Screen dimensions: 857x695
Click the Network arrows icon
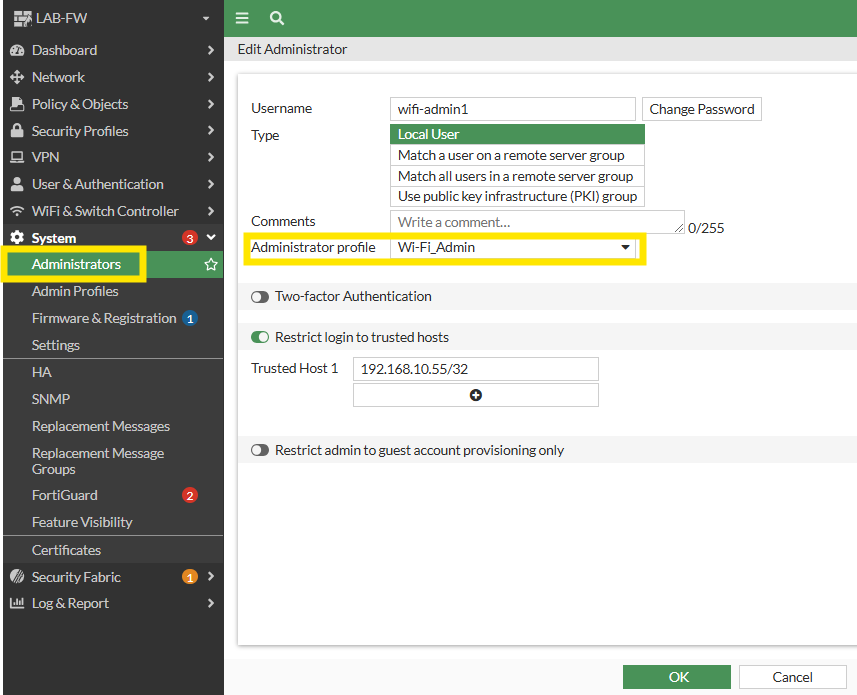click(17, 77)
